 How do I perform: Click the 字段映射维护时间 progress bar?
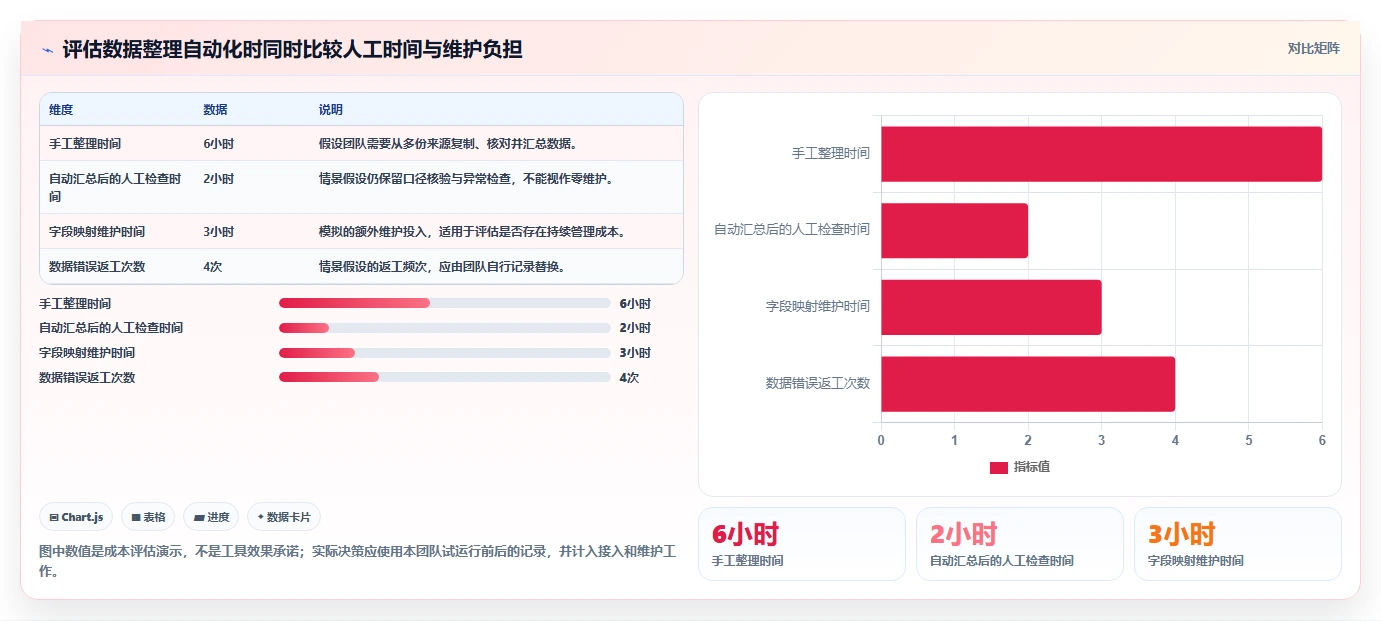pyautogui.click(x=444, y=353)
